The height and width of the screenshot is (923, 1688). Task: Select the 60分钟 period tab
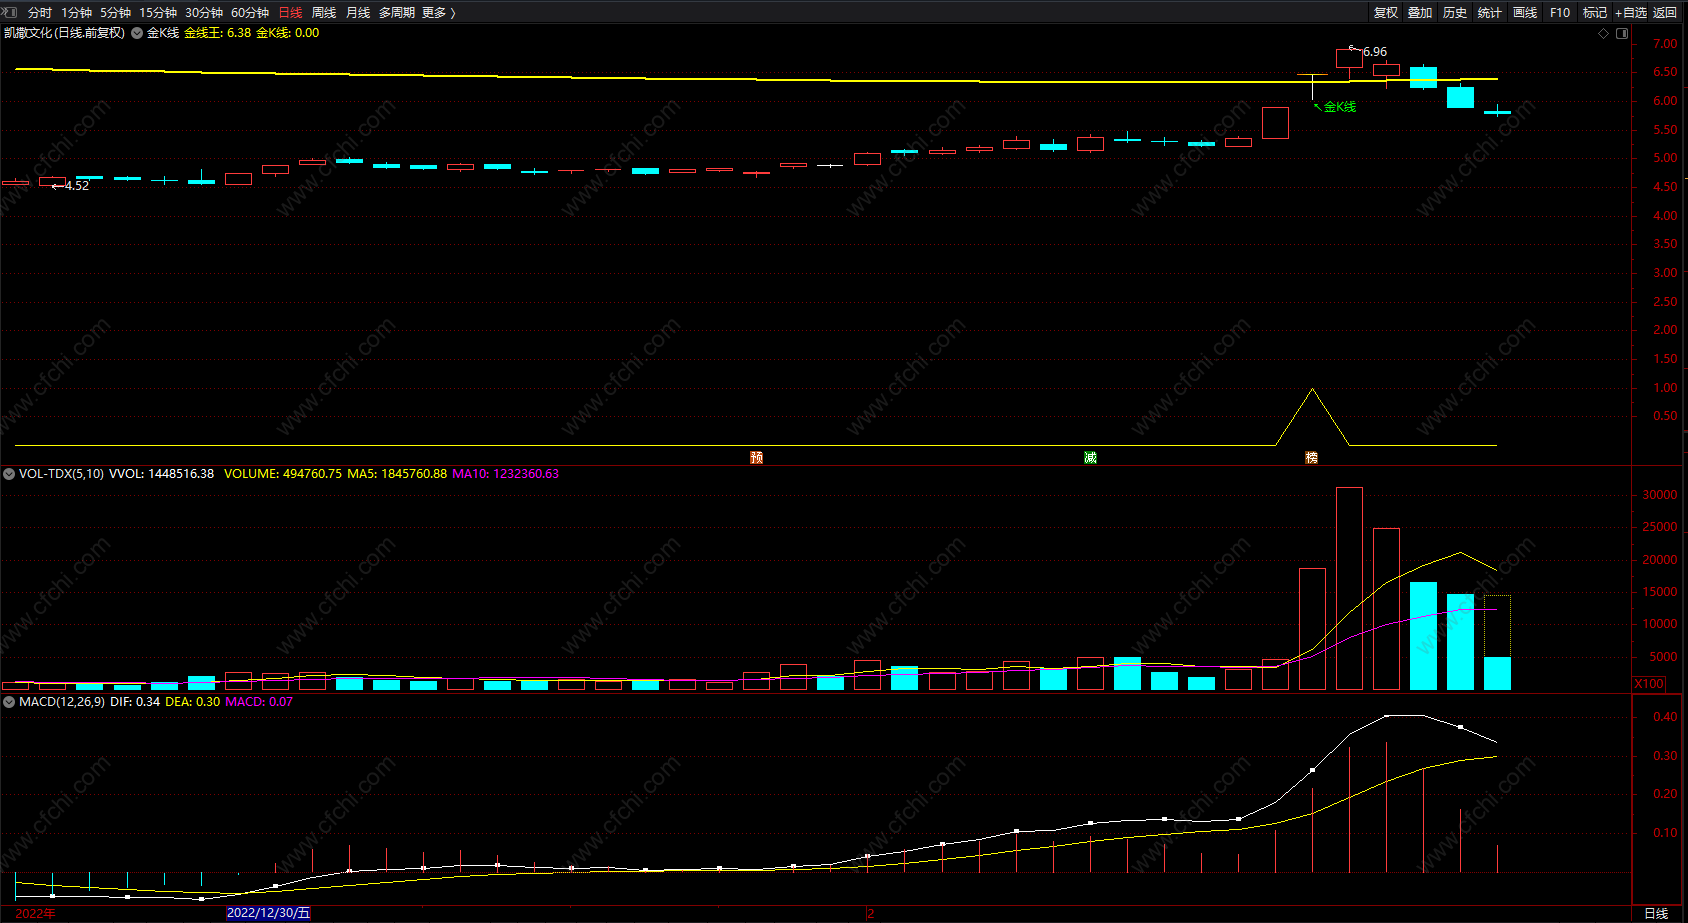250,13
